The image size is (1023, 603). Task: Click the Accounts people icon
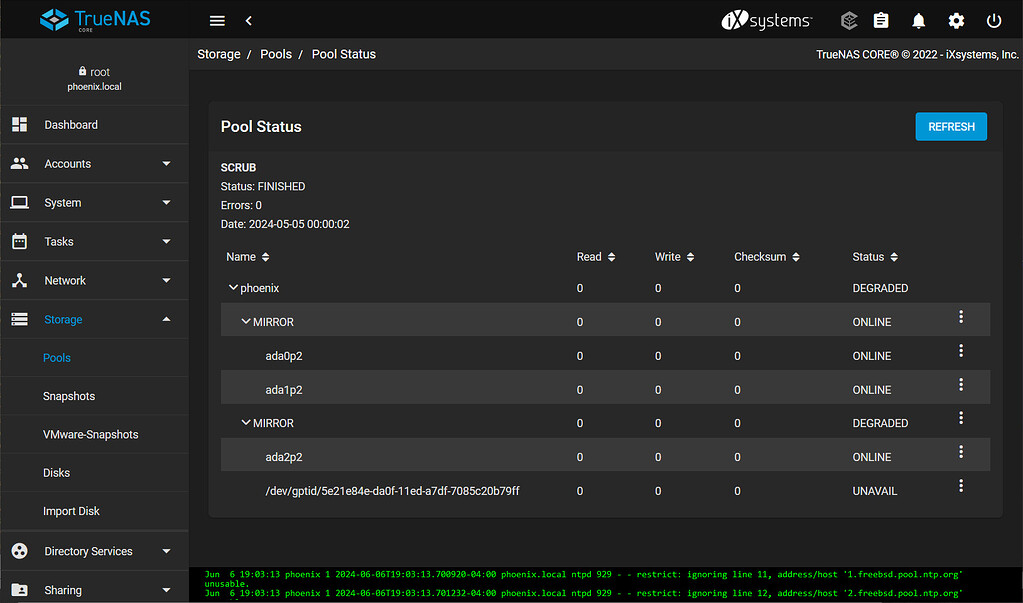pos(20,164)
